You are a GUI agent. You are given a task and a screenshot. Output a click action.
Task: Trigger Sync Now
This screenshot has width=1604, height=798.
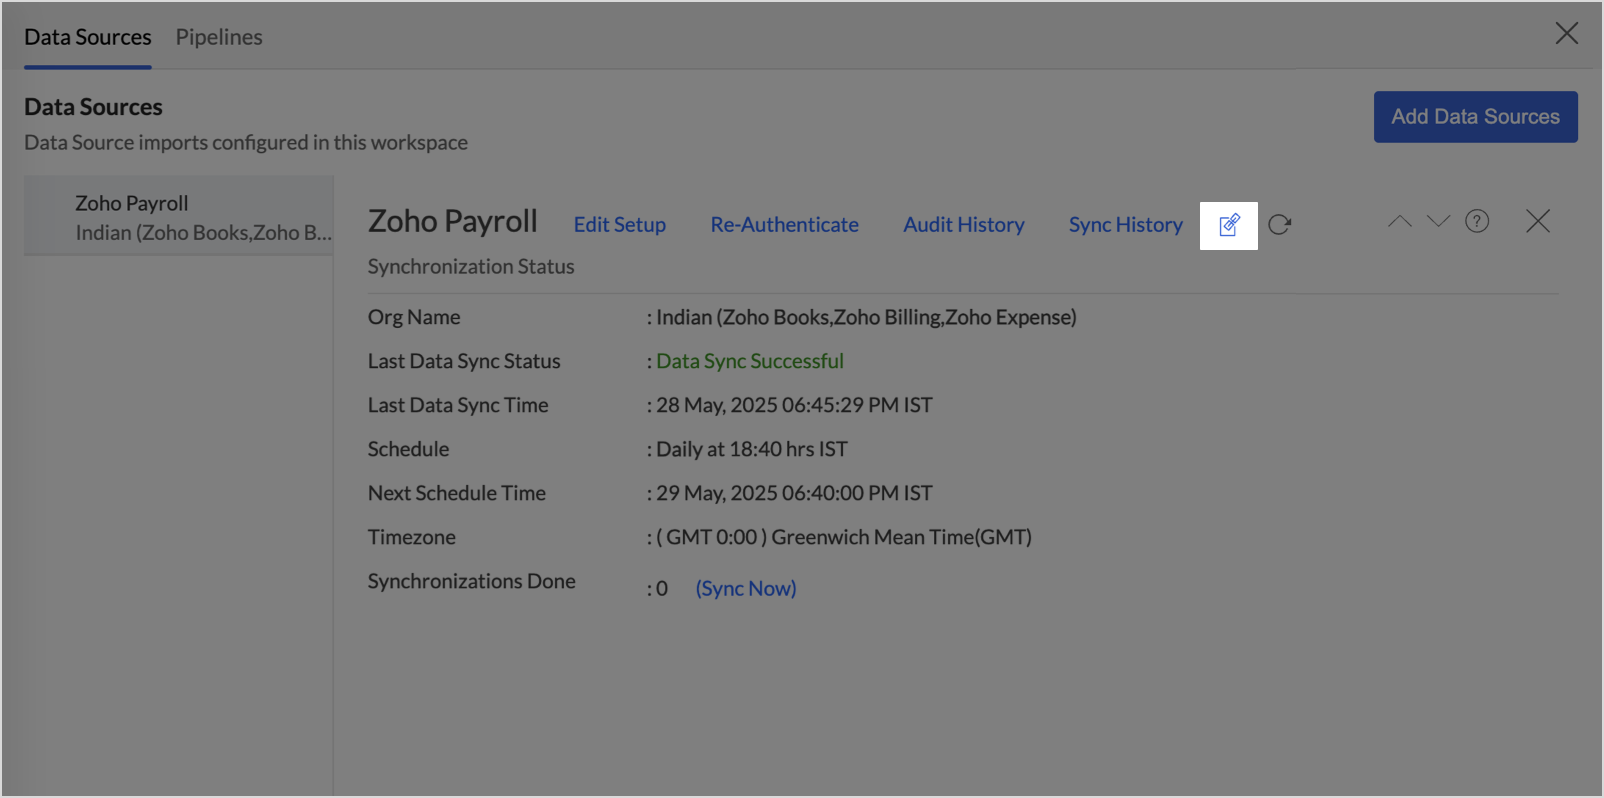coord(746,589)
